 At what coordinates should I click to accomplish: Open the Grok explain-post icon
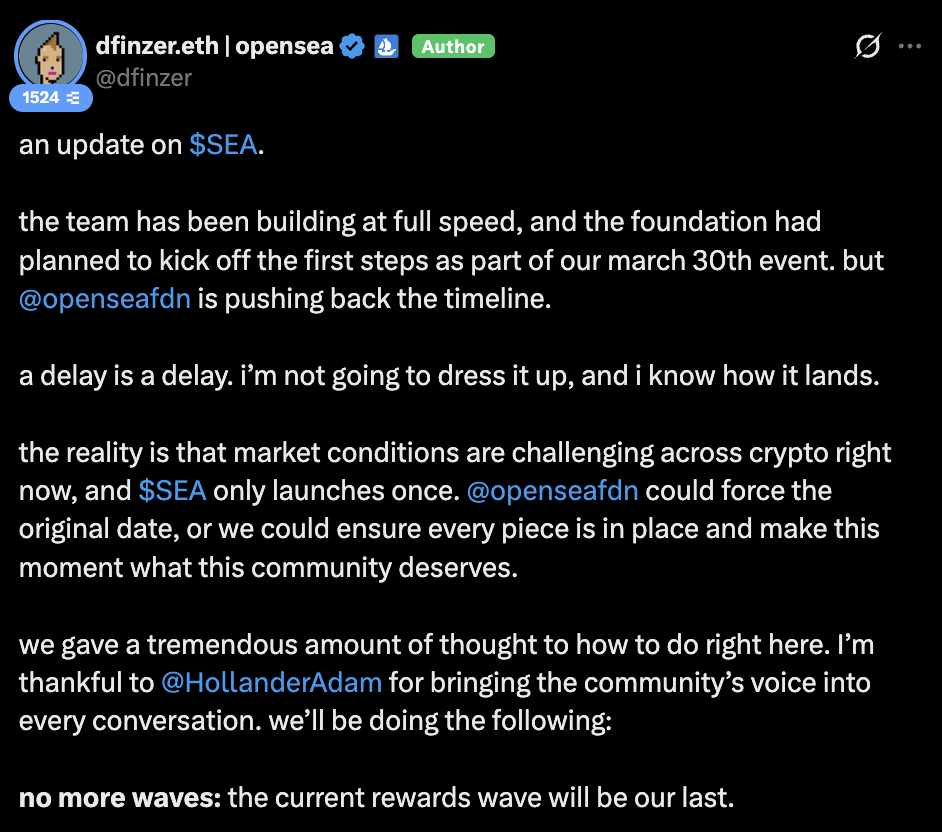868,46
